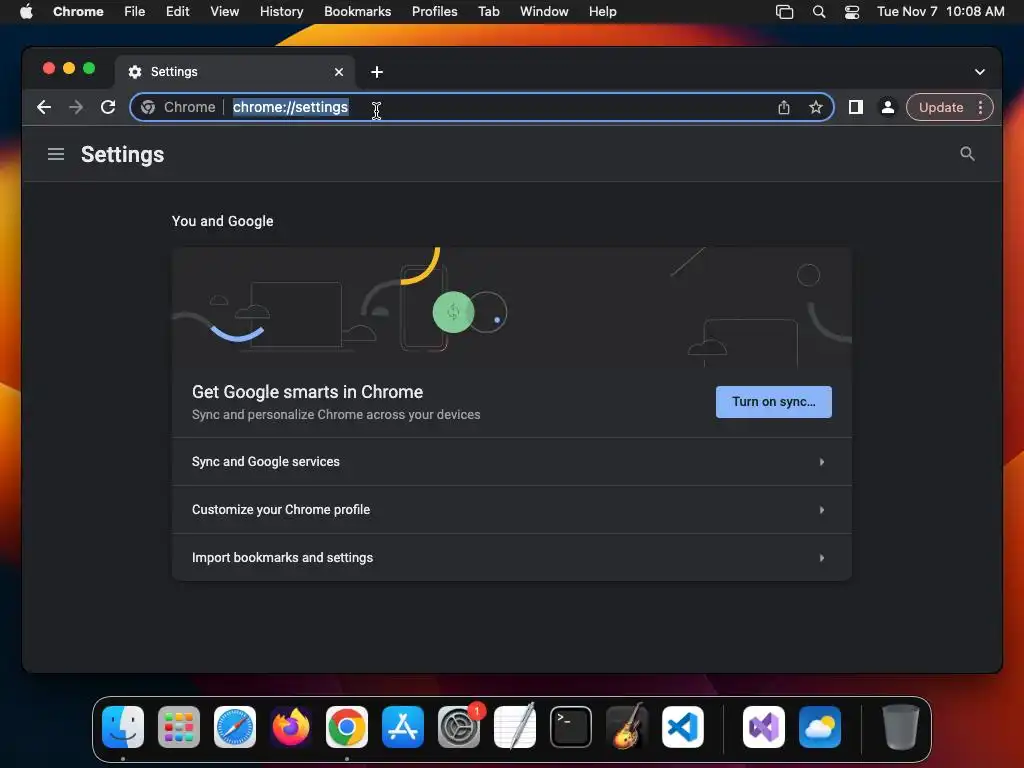The height and width of the screenshot is (768, 1024).
Task: Open TextEdit from the Dock
Action: [515, 727]
